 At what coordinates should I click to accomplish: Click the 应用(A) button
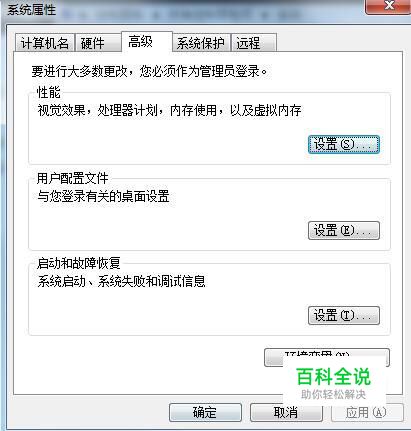click(x=367, y=413)
